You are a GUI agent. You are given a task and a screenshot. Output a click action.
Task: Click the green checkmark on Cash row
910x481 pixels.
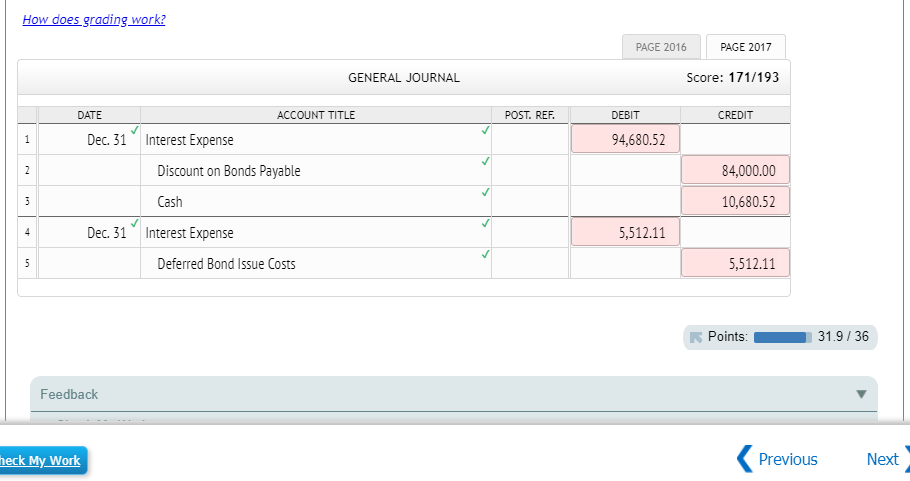point(485,192)
